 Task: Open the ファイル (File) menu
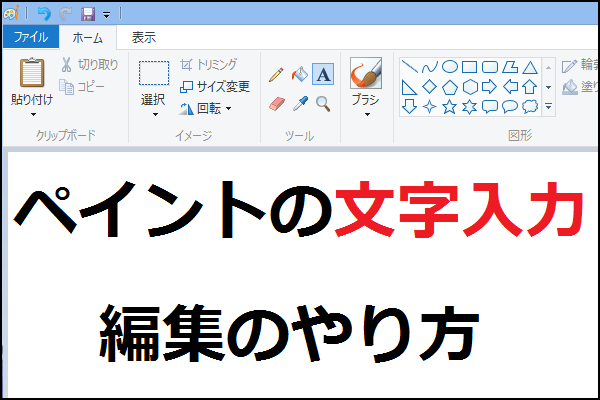click(31, 38)
